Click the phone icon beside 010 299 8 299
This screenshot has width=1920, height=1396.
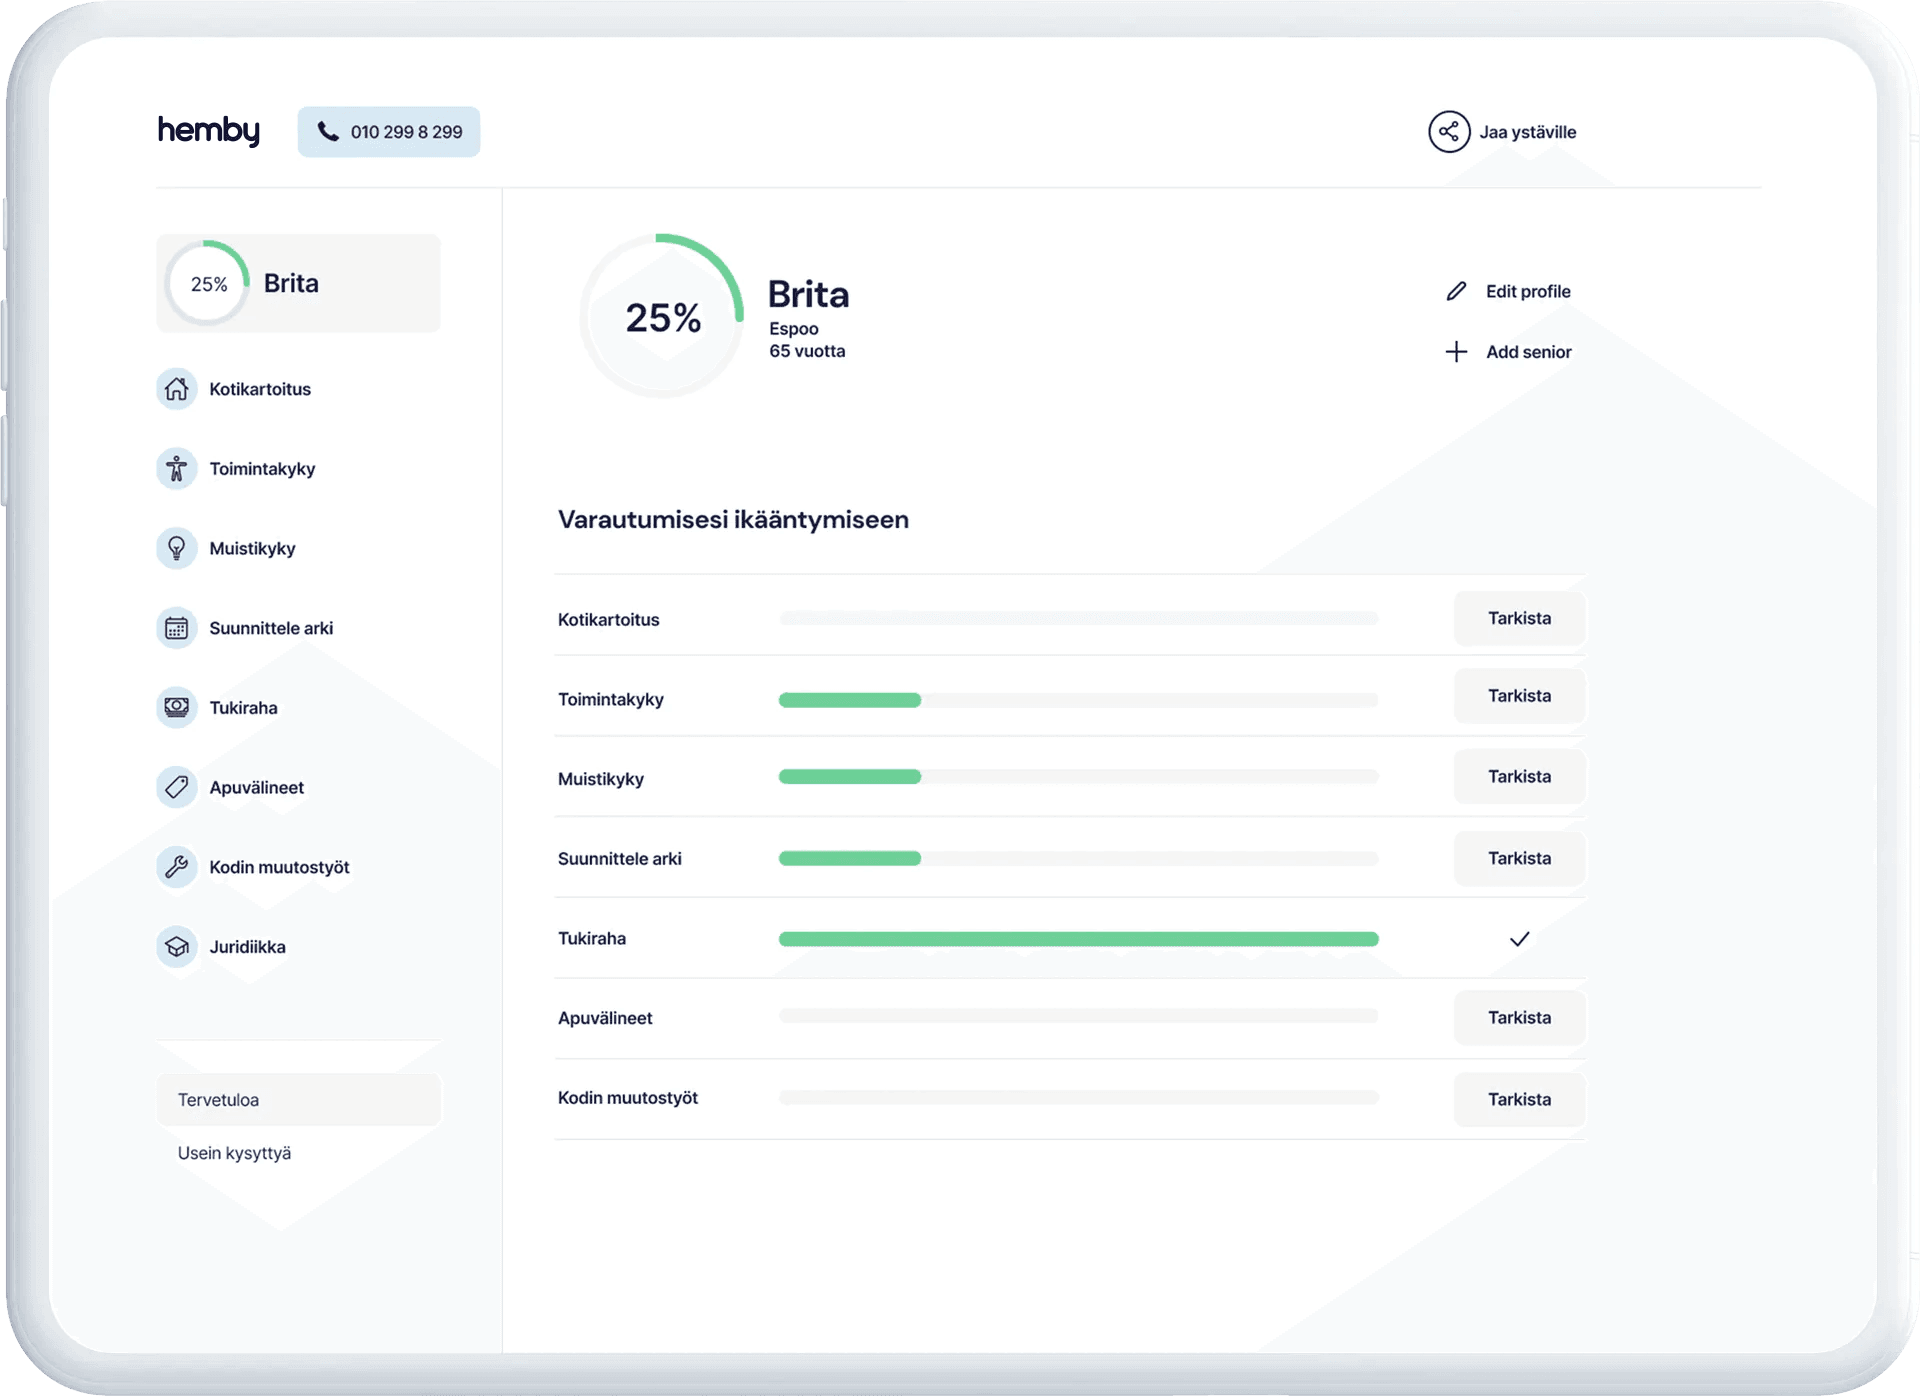328,131
